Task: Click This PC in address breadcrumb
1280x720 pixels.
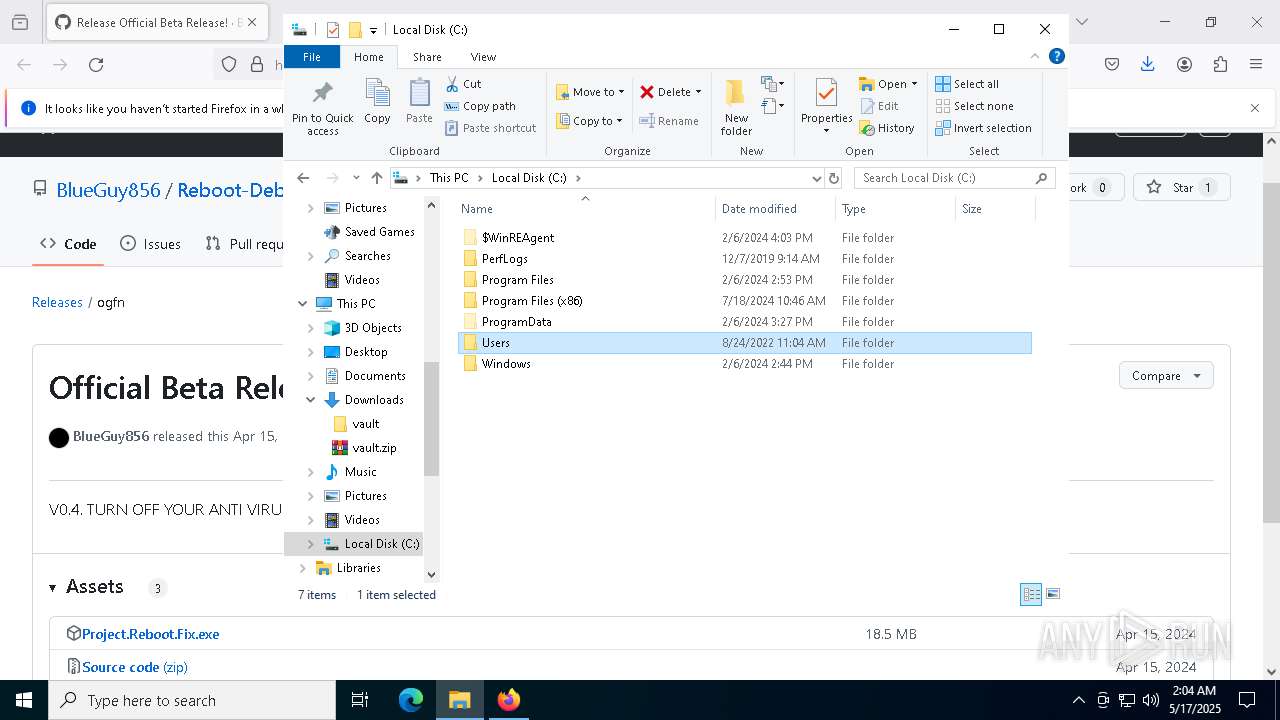Action: click(449, 178)
